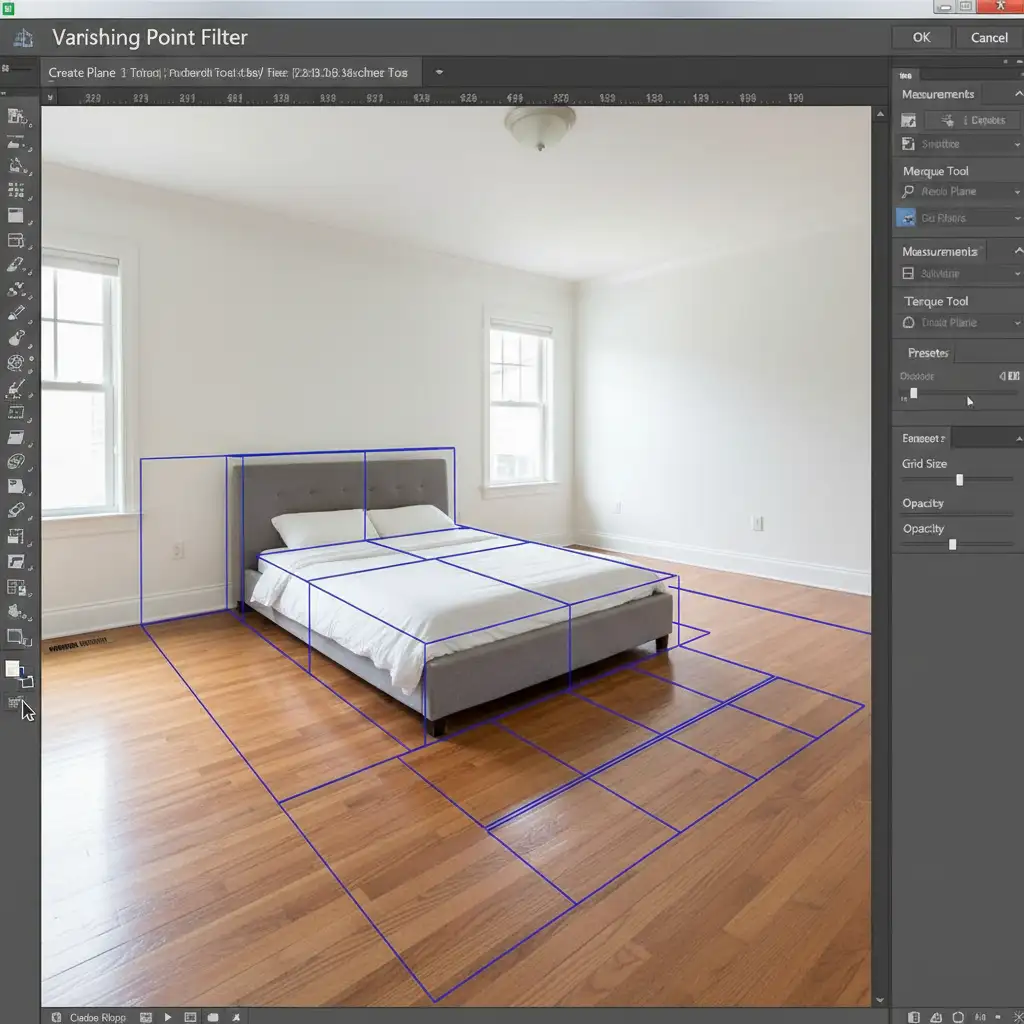This screenshot has height=1024, width=1024.
Task: Select the Eanseet tab header
Action: coord(923,438)
